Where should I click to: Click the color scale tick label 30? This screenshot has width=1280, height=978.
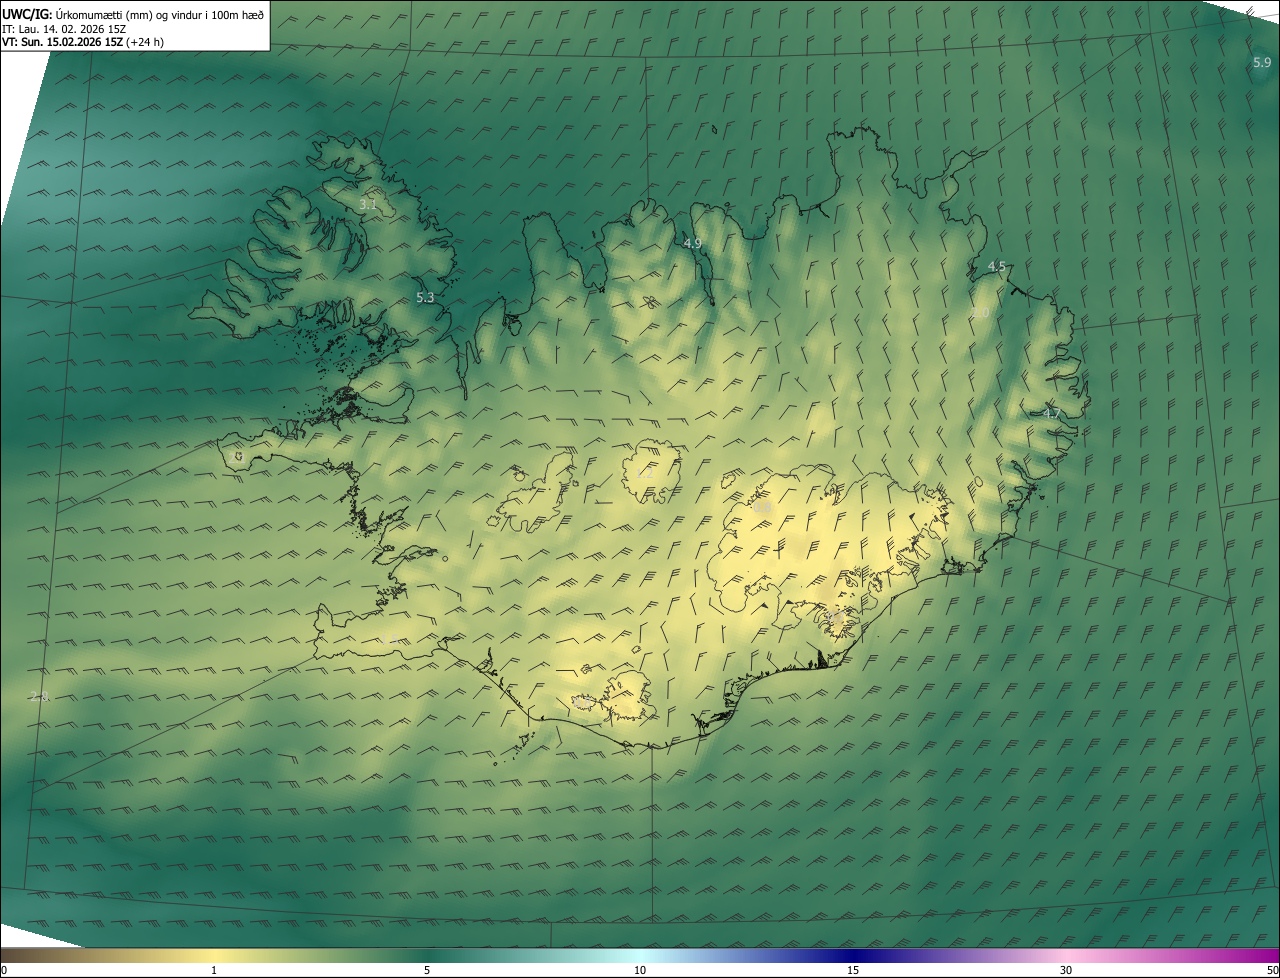[1066, 970]
